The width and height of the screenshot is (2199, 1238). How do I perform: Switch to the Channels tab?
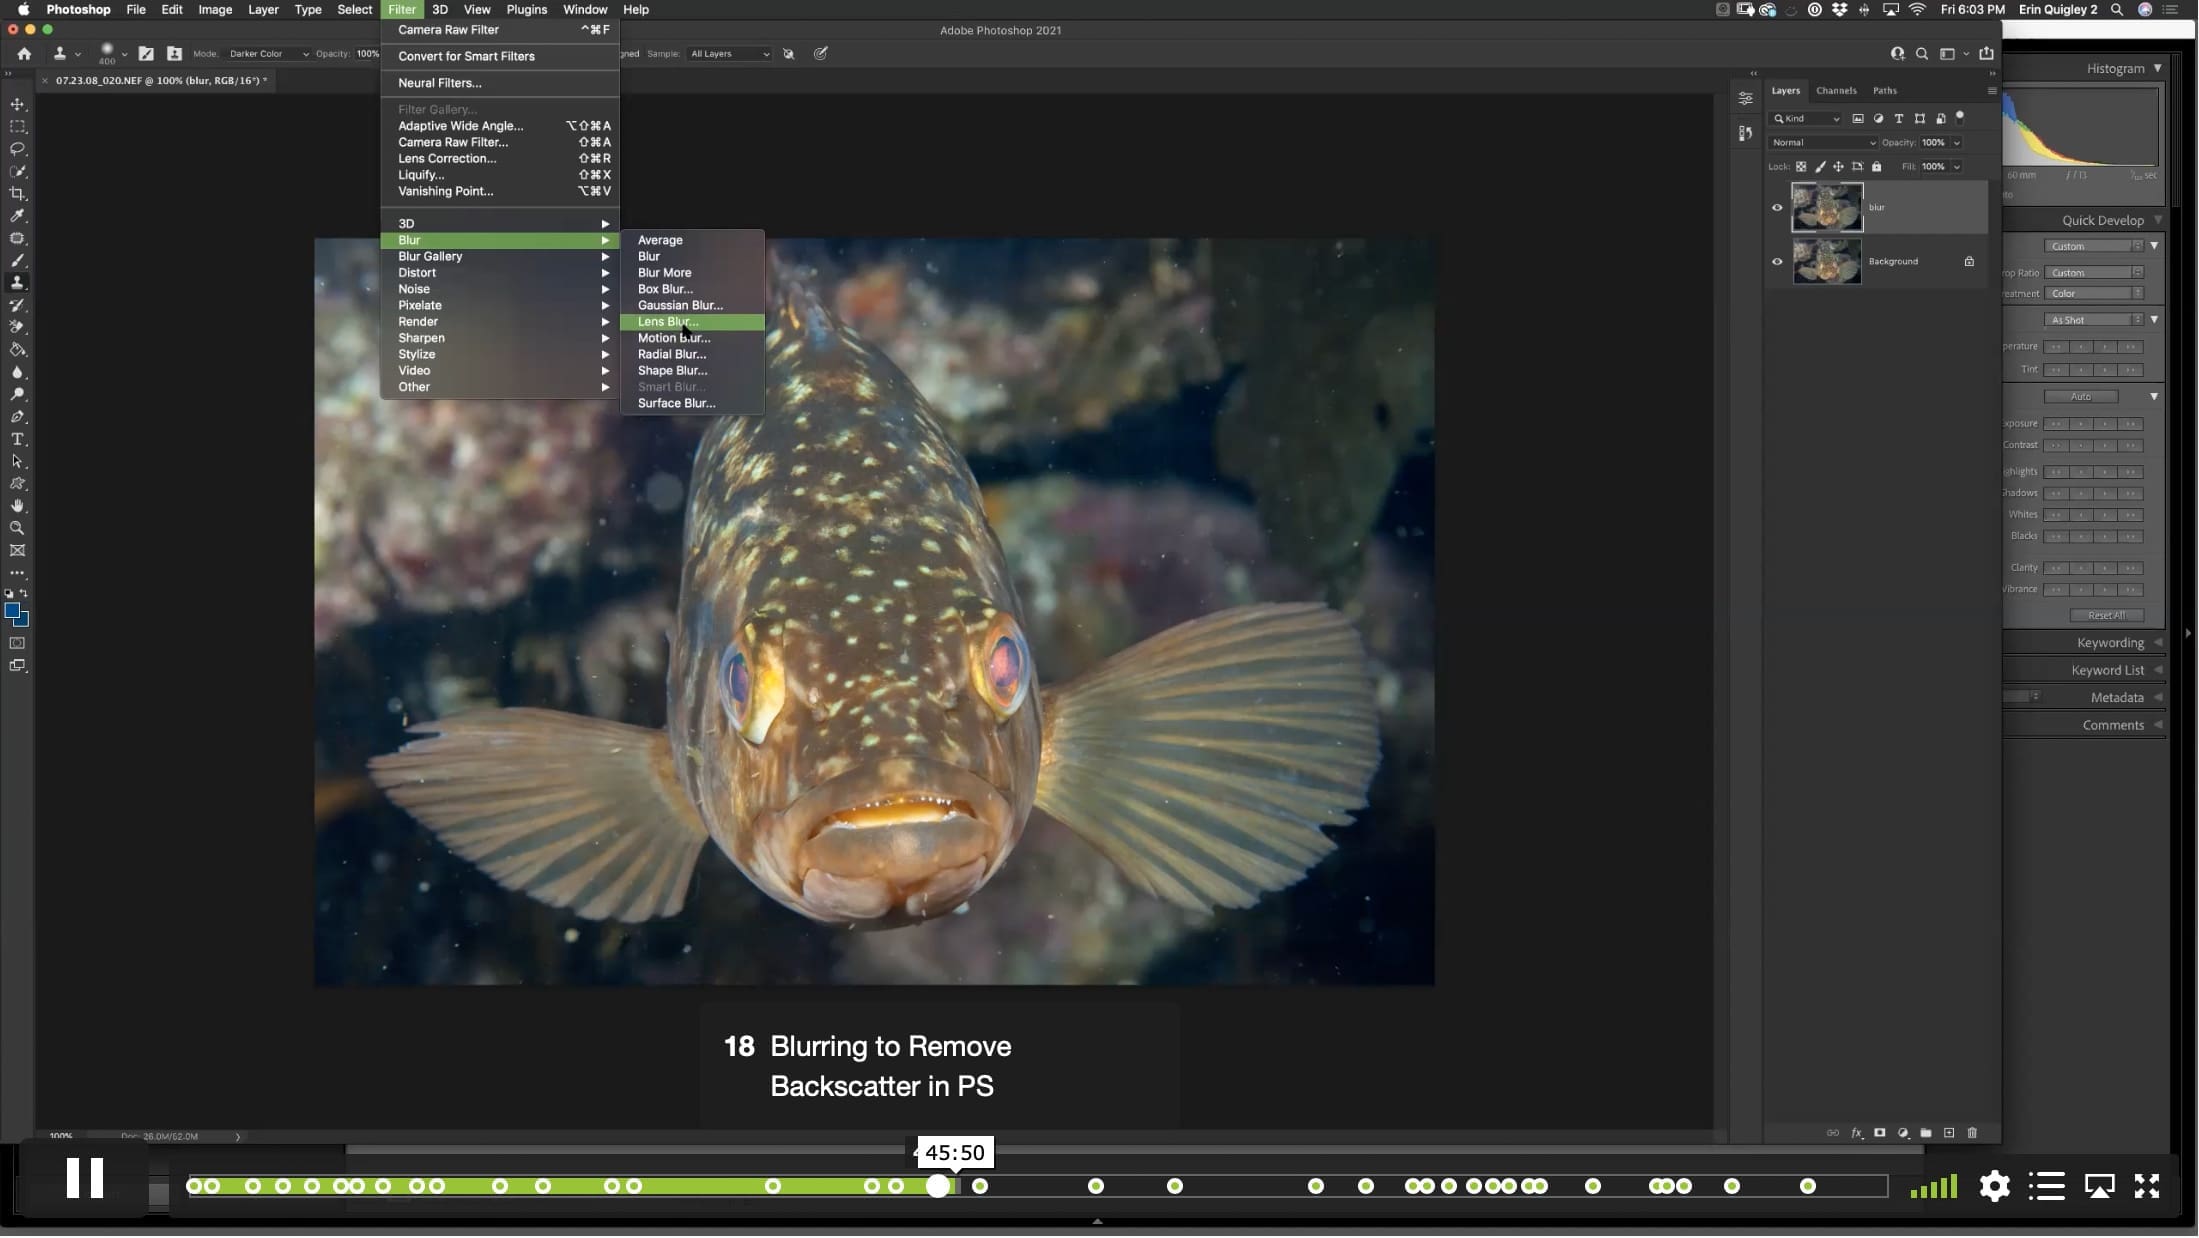(x=1836, y=91)
